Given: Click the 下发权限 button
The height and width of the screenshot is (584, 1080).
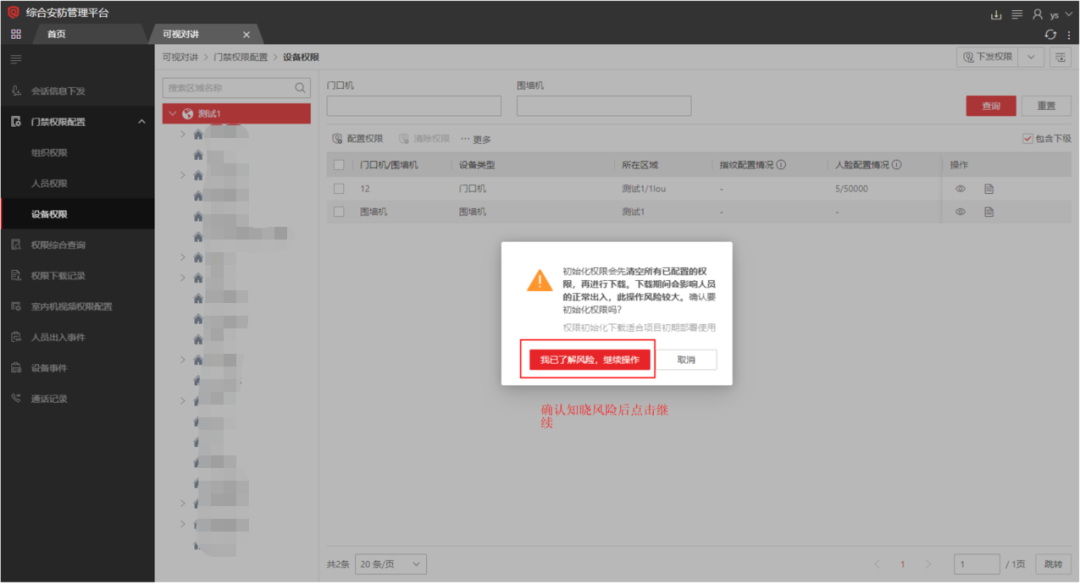Looking at the screenshot, I should (x=988, y=57).
